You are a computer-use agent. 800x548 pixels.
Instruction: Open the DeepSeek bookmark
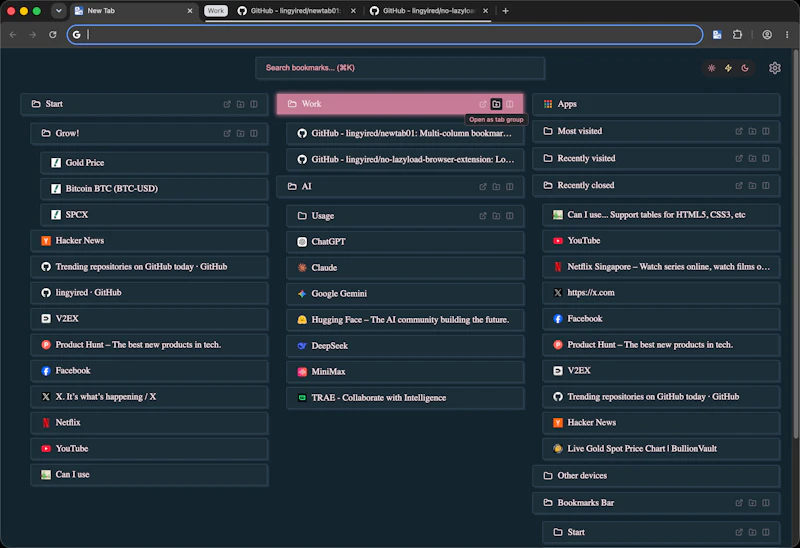pyautogui.click(x=405, y=346)
